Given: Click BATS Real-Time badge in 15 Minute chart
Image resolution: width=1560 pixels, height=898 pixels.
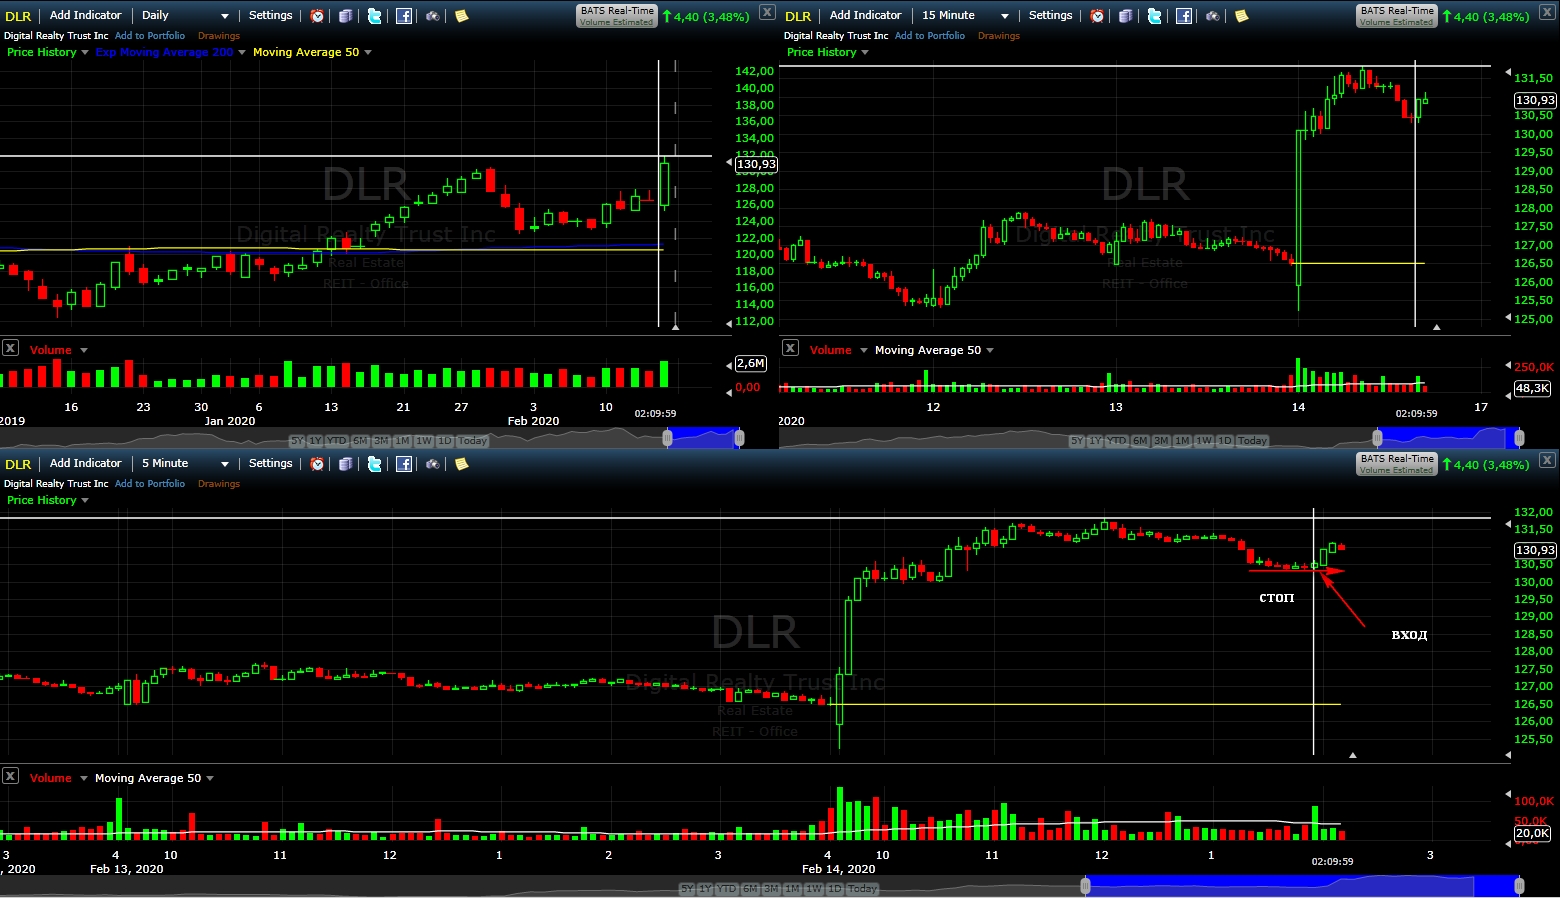Looking at the screenshot, I should click(x=1397, y=15).
